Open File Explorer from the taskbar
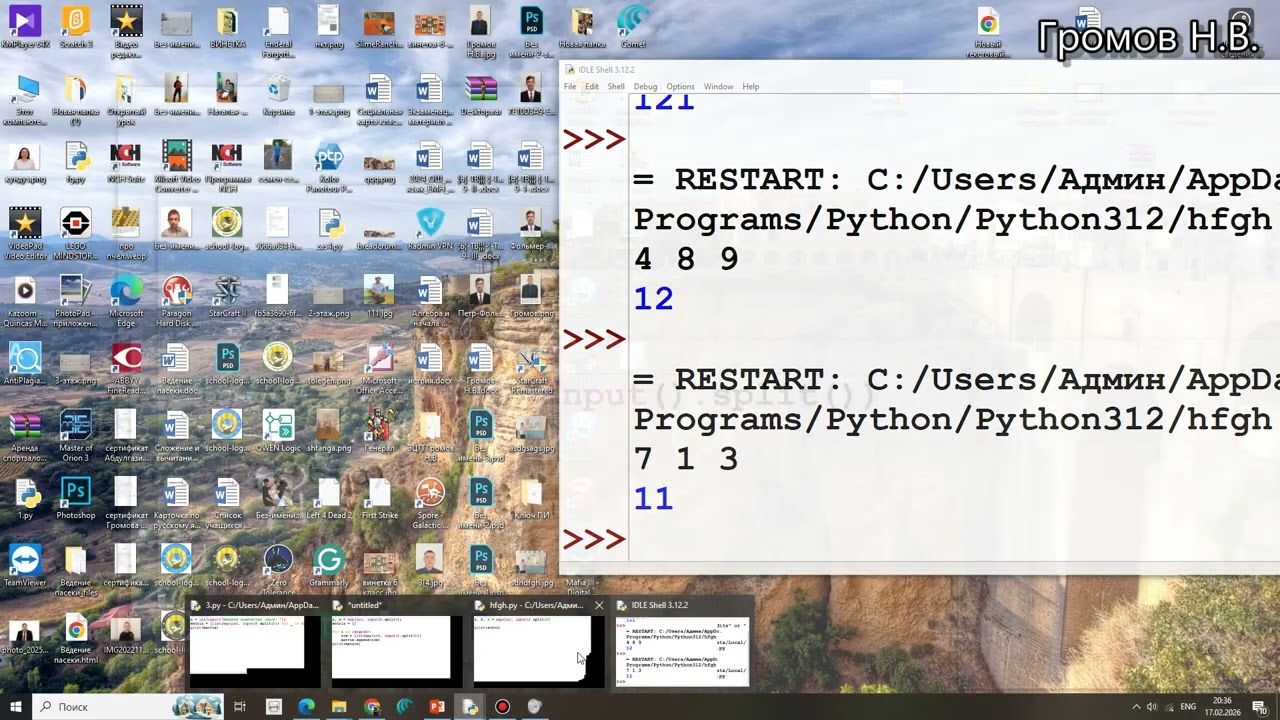1280x720 pixels. click(339, 706)
